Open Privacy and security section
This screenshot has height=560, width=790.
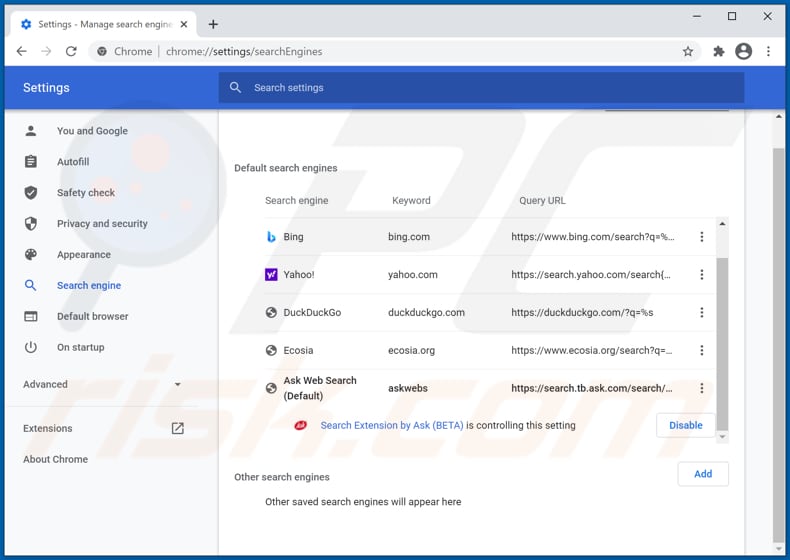[102, 224]
